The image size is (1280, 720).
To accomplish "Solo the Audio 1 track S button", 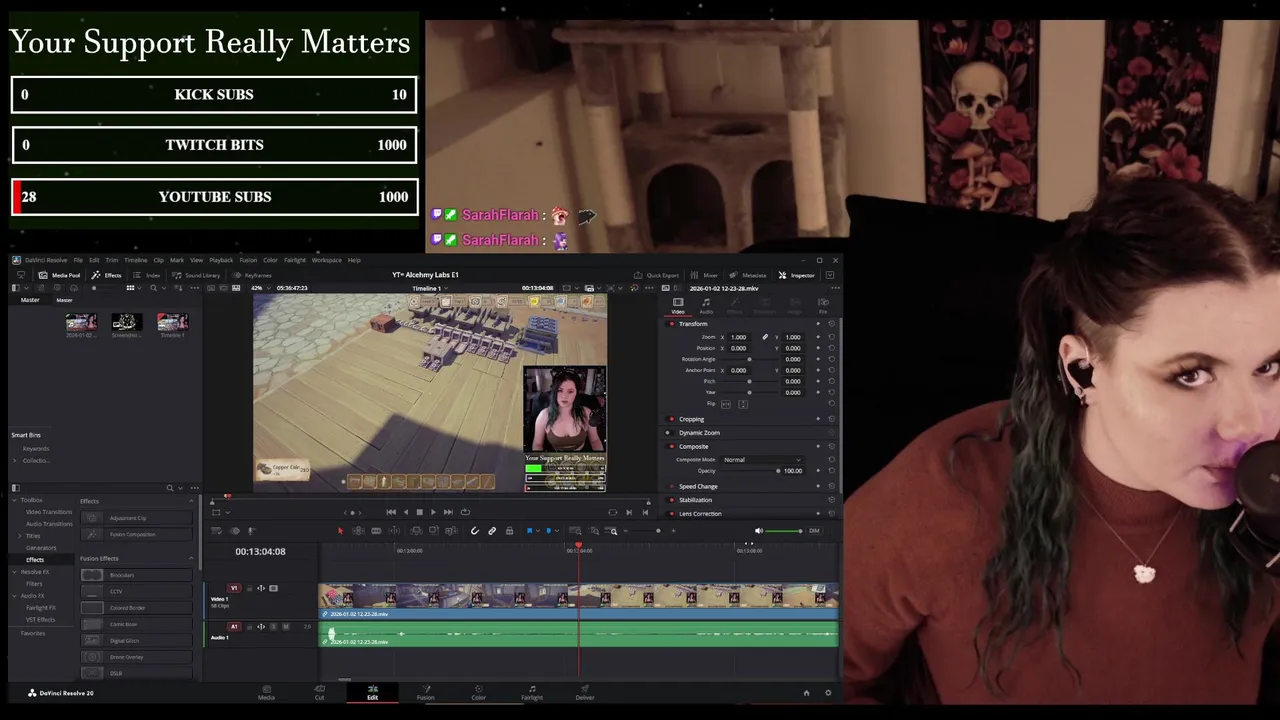I will pos(274,627).
